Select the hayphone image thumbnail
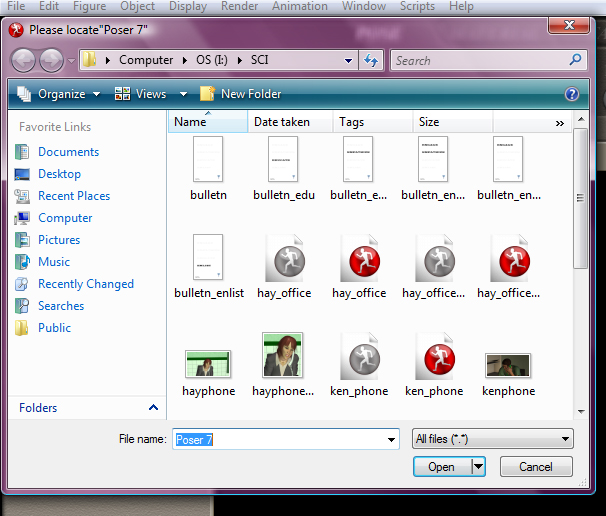Screen dimensions: 606x516 (208, 364)
